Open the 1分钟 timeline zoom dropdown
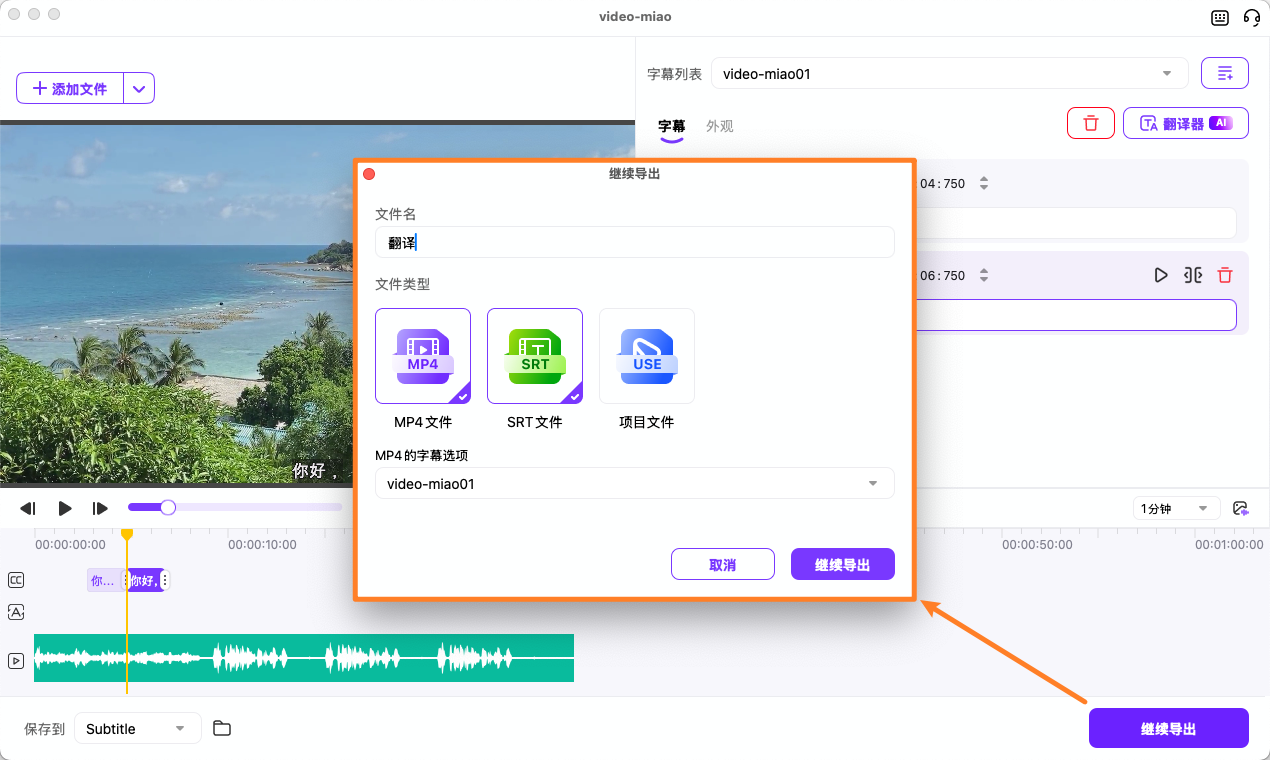Image resolution: width=1270 pixels, height=760 pixels. tap(1176, 508)
